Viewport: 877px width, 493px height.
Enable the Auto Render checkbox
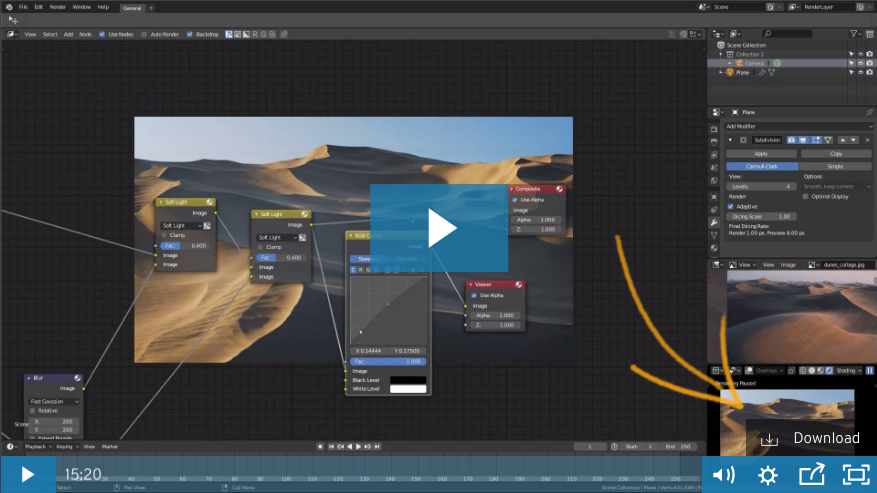[x=144, y=35]
